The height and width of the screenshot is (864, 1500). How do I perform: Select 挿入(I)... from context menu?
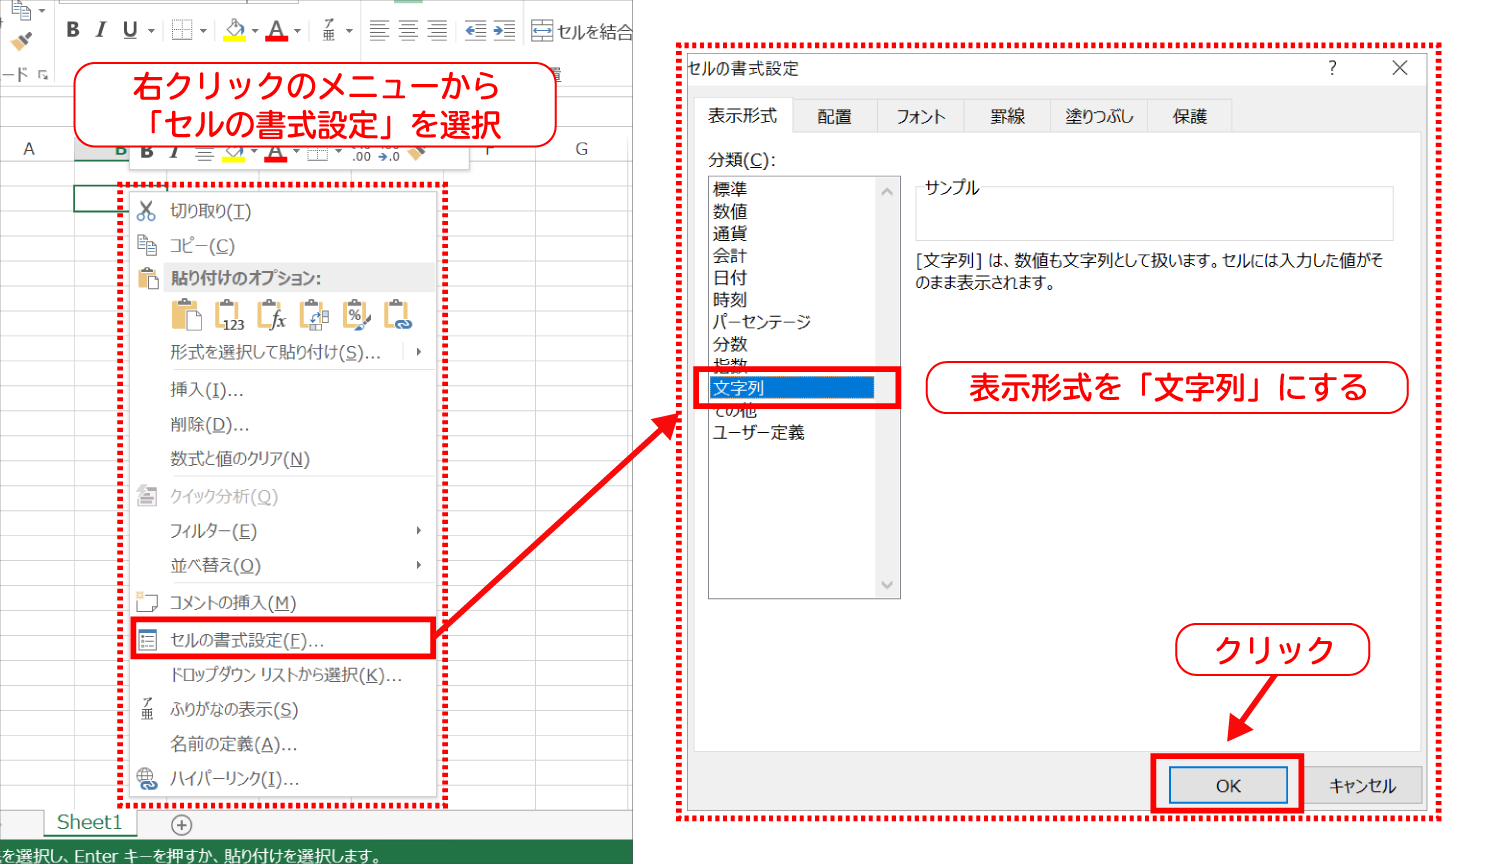284,390
